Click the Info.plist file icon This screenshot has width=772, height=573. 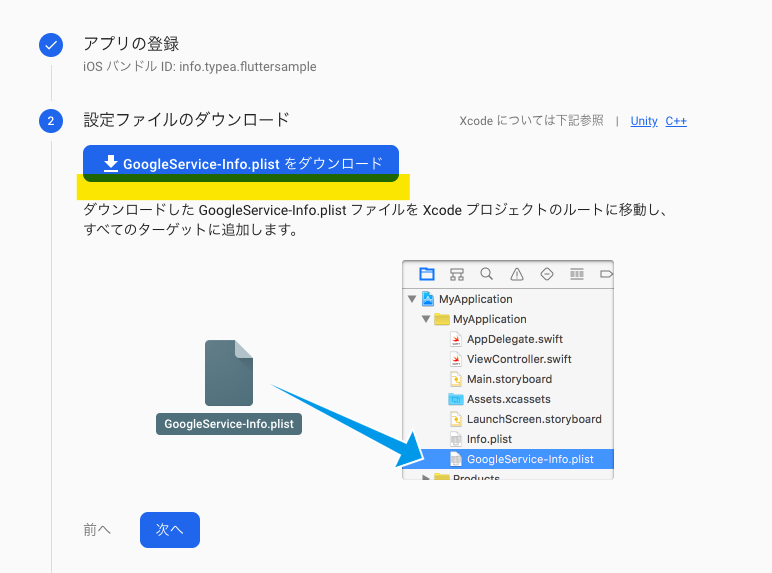(456, 439)
